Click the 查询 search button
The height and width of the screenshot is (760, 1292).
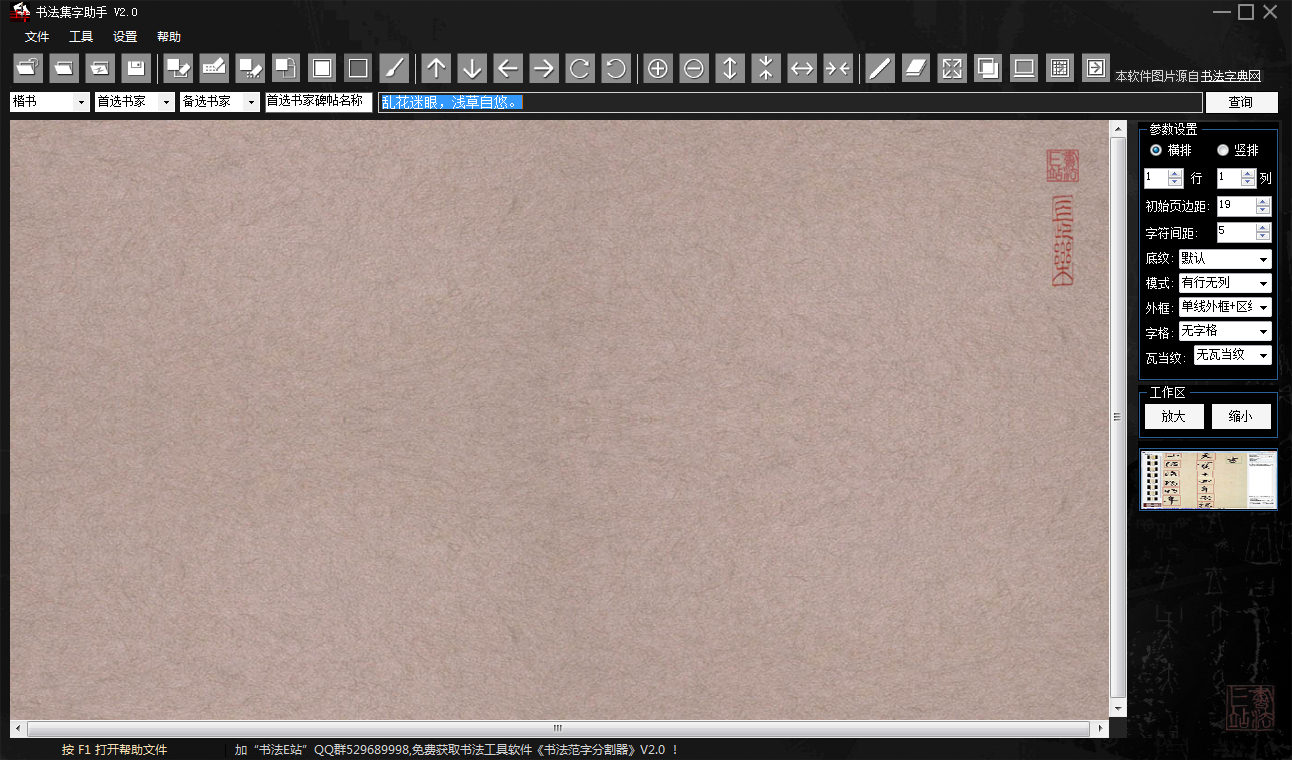1241,102
